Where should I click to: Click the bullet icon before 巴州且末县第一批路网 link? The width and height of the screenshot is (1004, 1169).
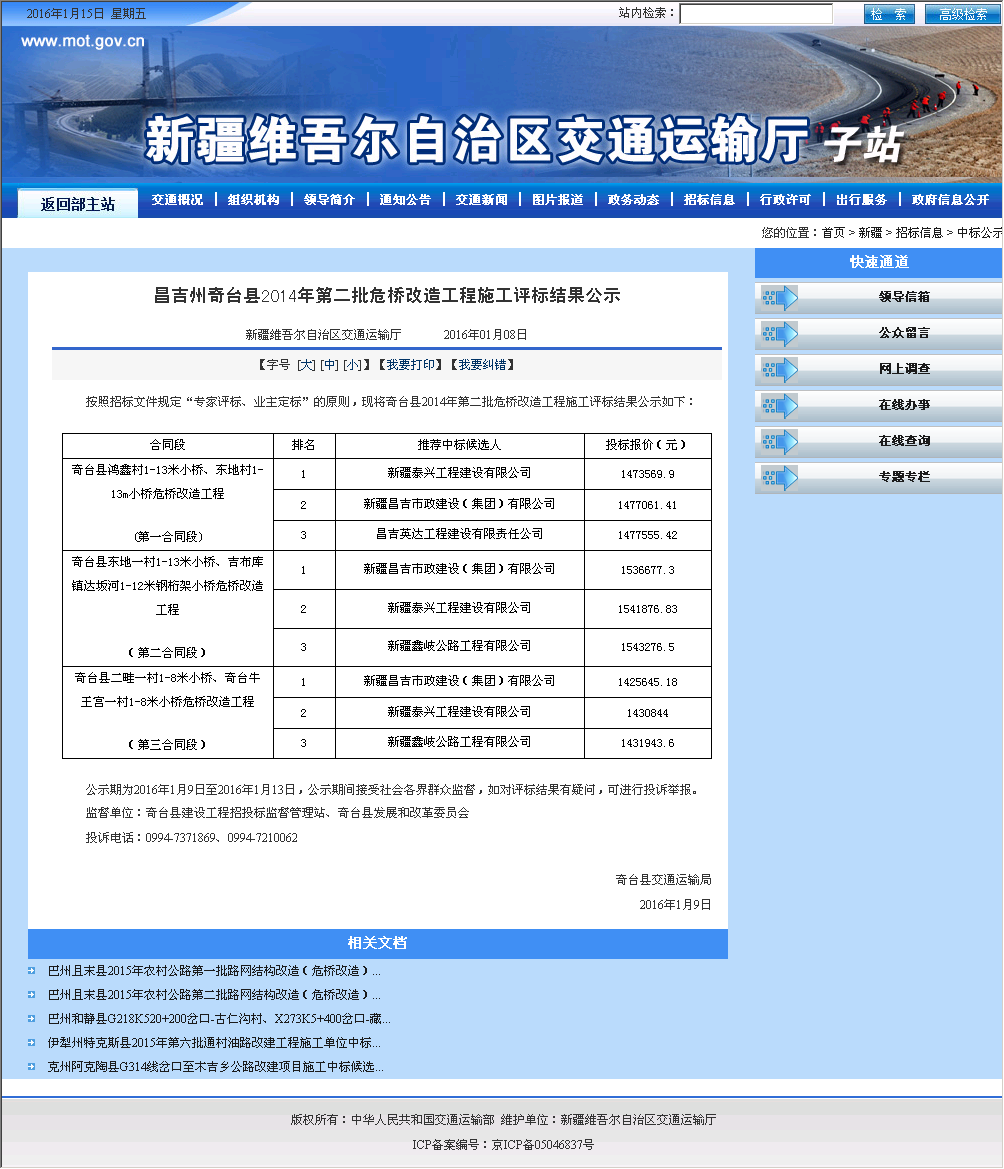coord(31,971)
